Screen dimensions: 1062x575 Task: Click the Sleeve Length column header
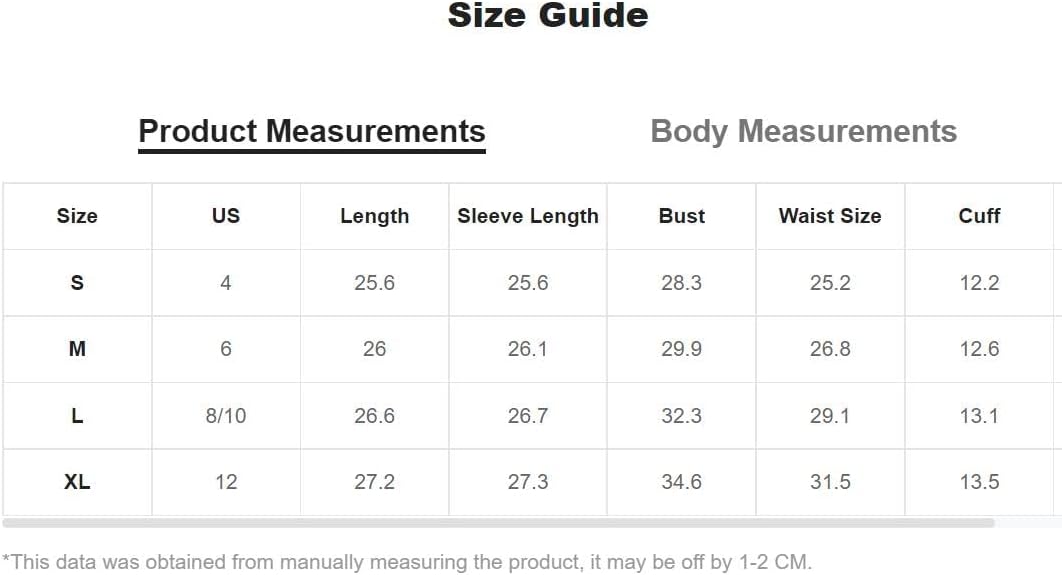point(528,216)
